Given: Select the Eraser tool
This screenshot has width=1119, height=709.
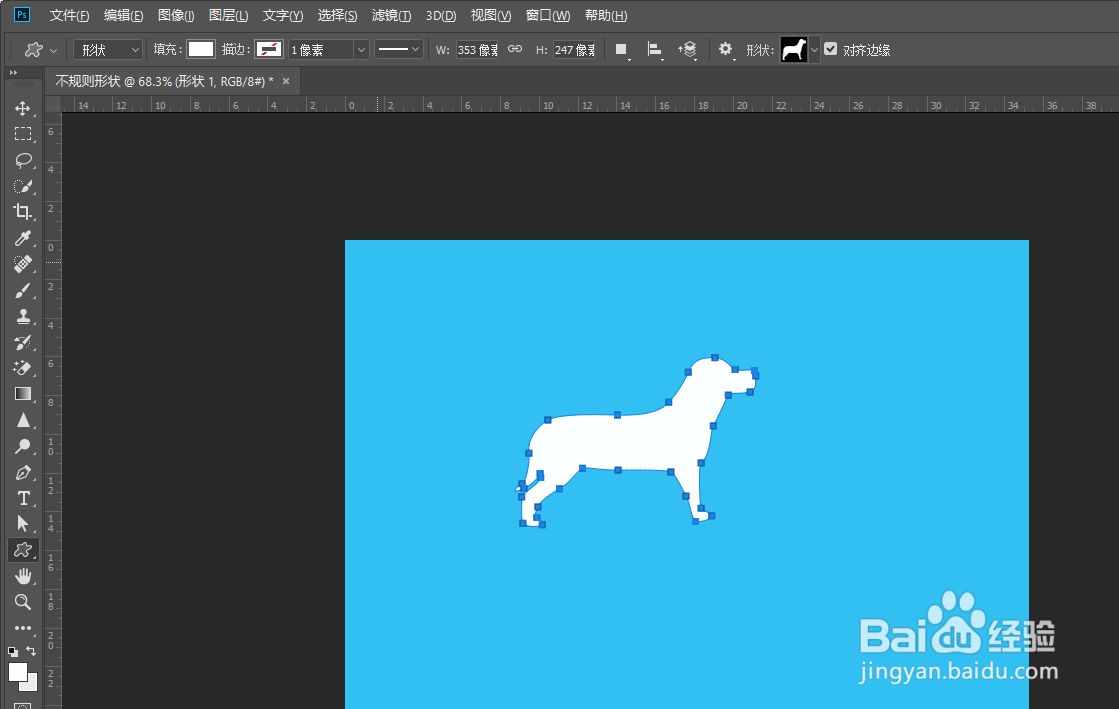Looking at the screenshot, I should (x=23, y=368).
